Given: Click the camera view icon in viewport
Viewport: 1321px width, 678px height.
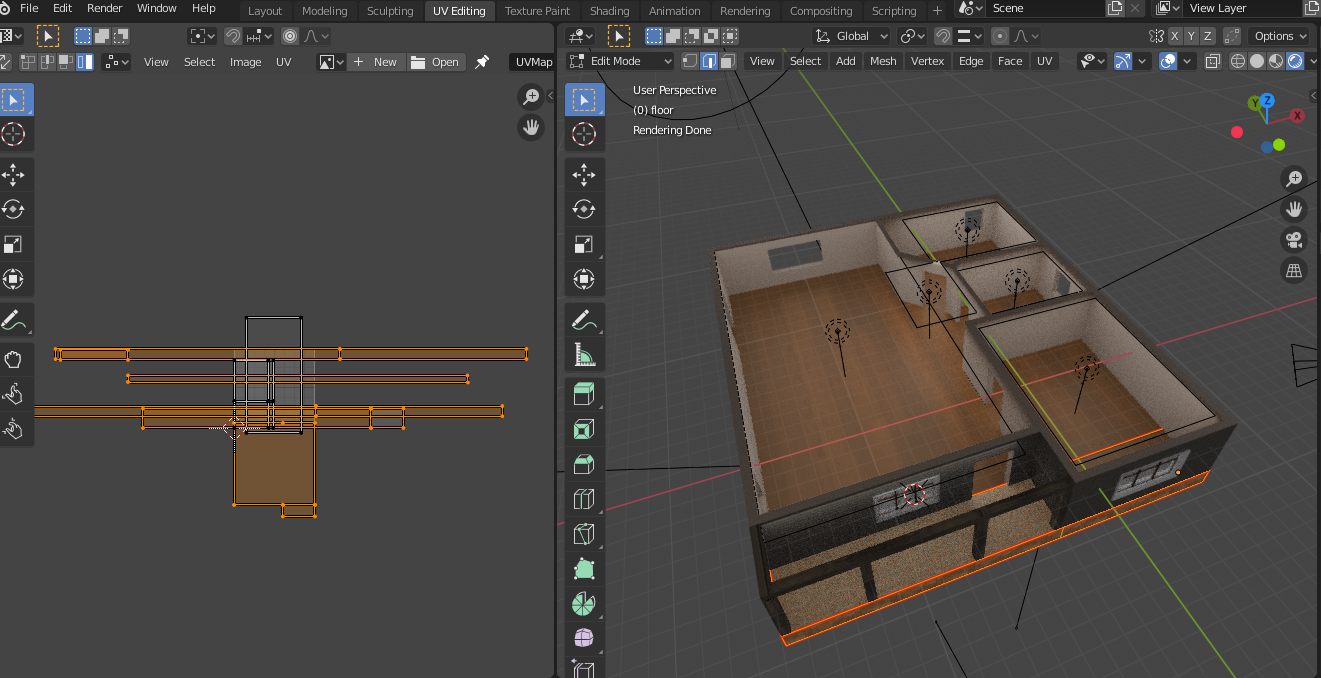Looking at the screenshot, I should [1294, 240].
